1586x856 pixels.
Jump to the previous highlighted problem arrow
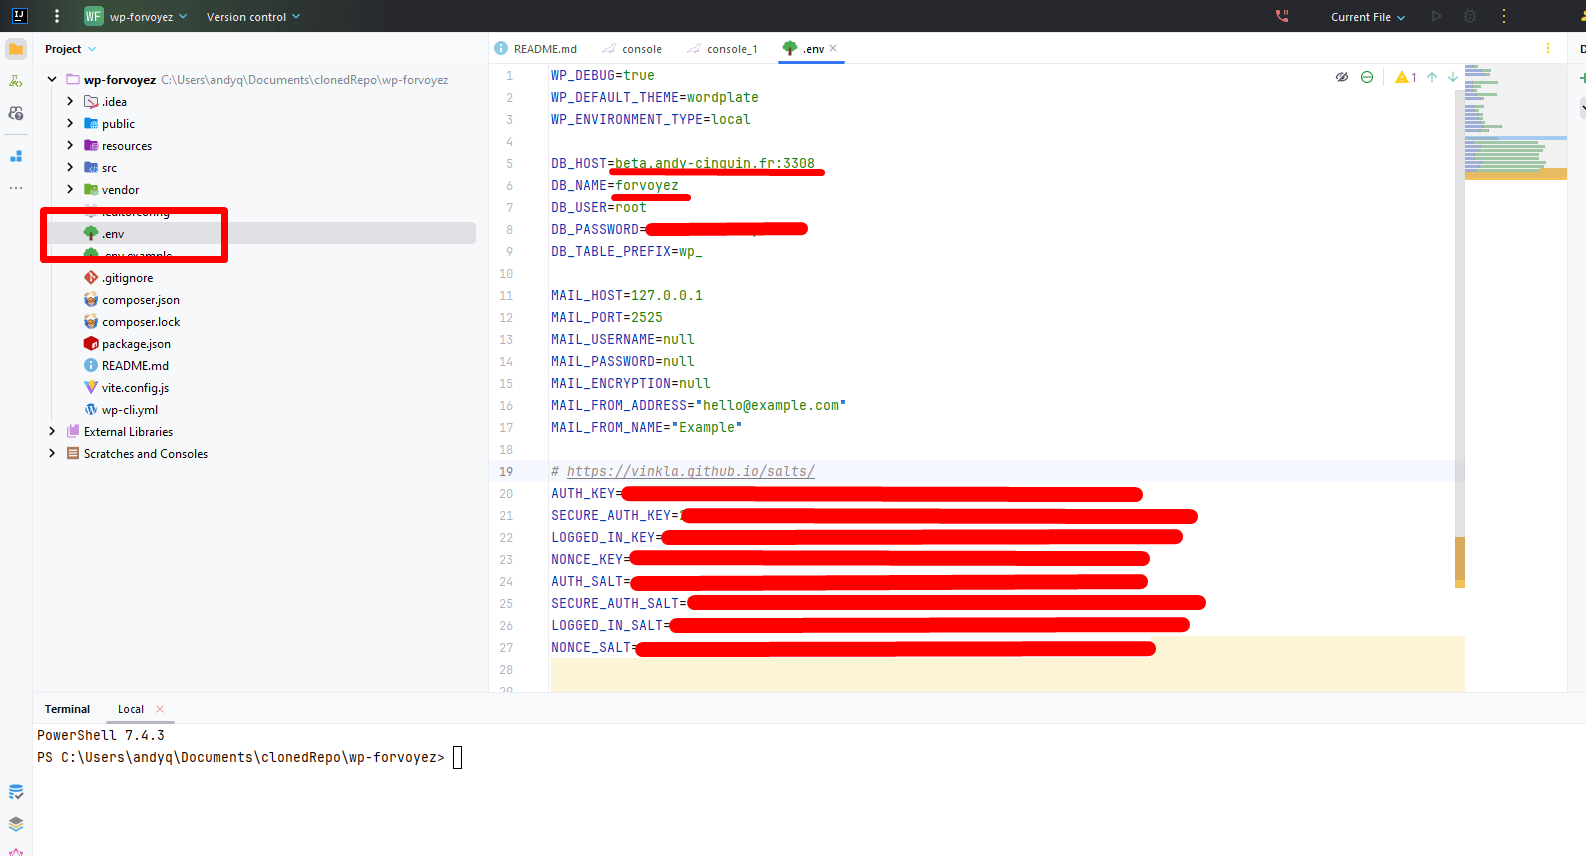point(1432,77)
